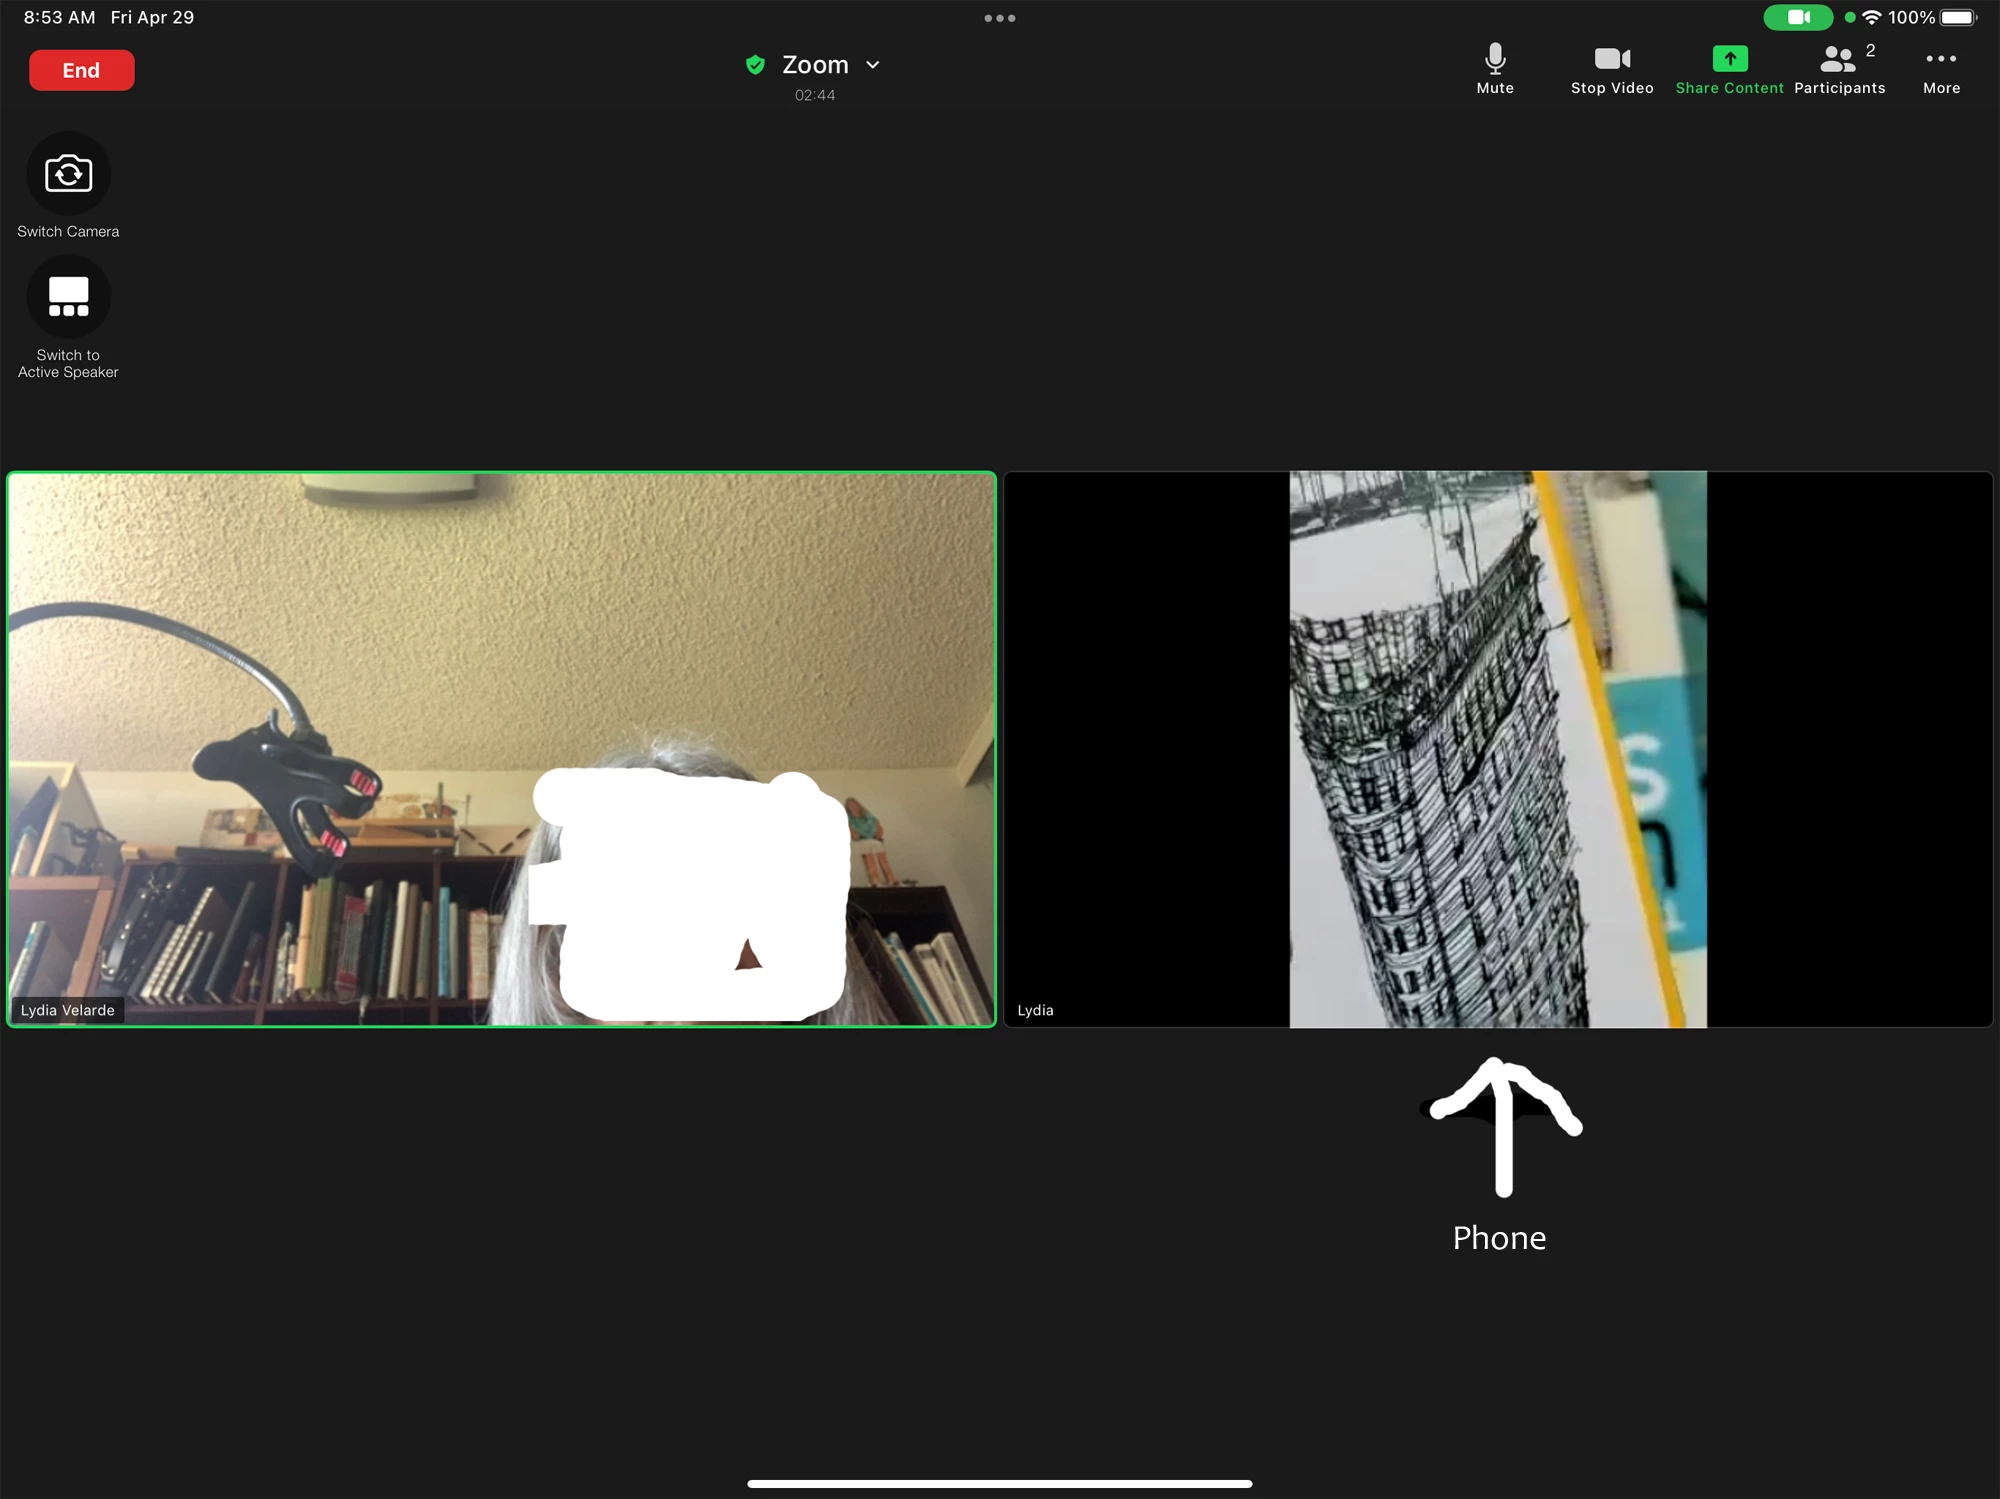The height and width of the screenshot is (1499, 2000).
Task: Tap the Zoom meeting title text
Action: [x=815, y=65]
